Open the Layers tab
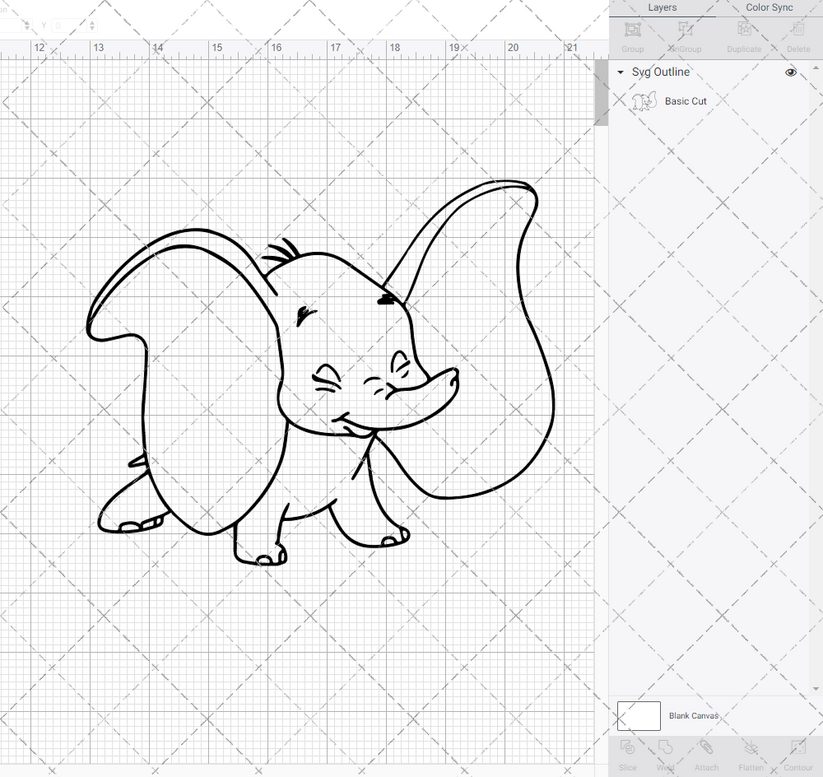Viewport: 823px width, 777px height. click(661, 8)
